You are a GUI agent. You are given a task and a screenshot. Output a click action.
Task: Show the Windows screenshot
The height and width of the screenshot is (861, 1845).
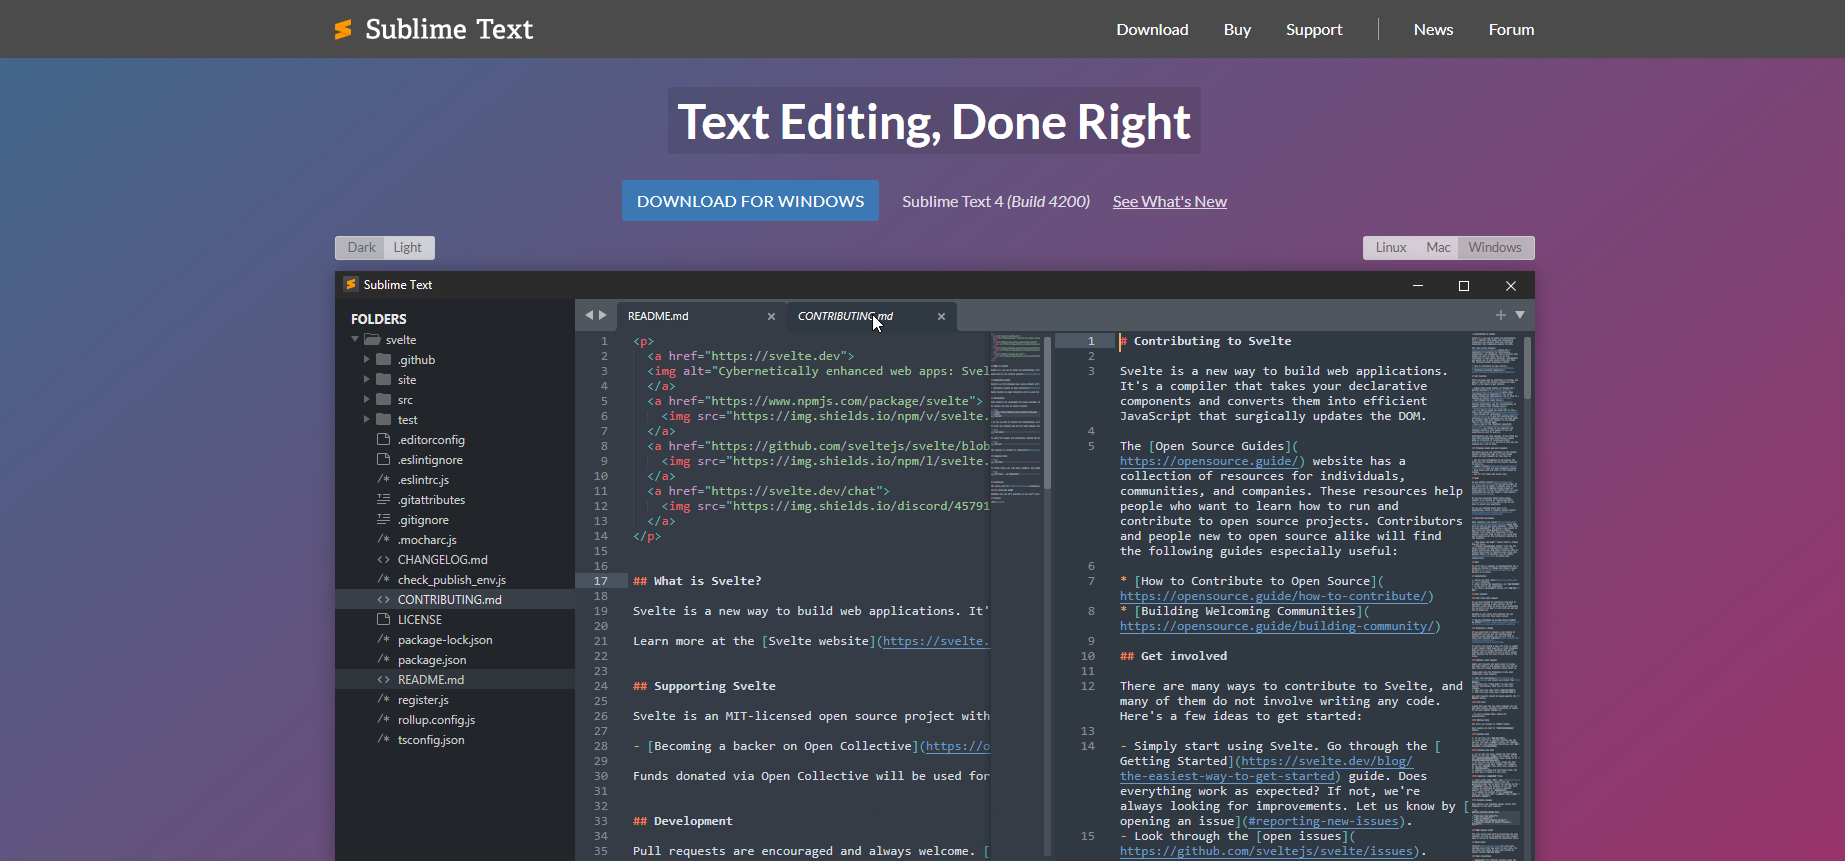click(x=1495, y=247)
